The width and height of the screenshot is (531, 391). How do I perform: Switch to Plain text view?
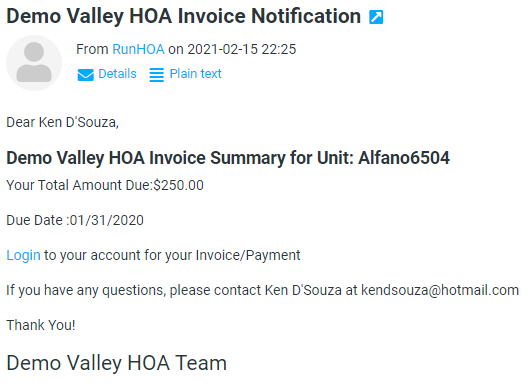[195, 74]
